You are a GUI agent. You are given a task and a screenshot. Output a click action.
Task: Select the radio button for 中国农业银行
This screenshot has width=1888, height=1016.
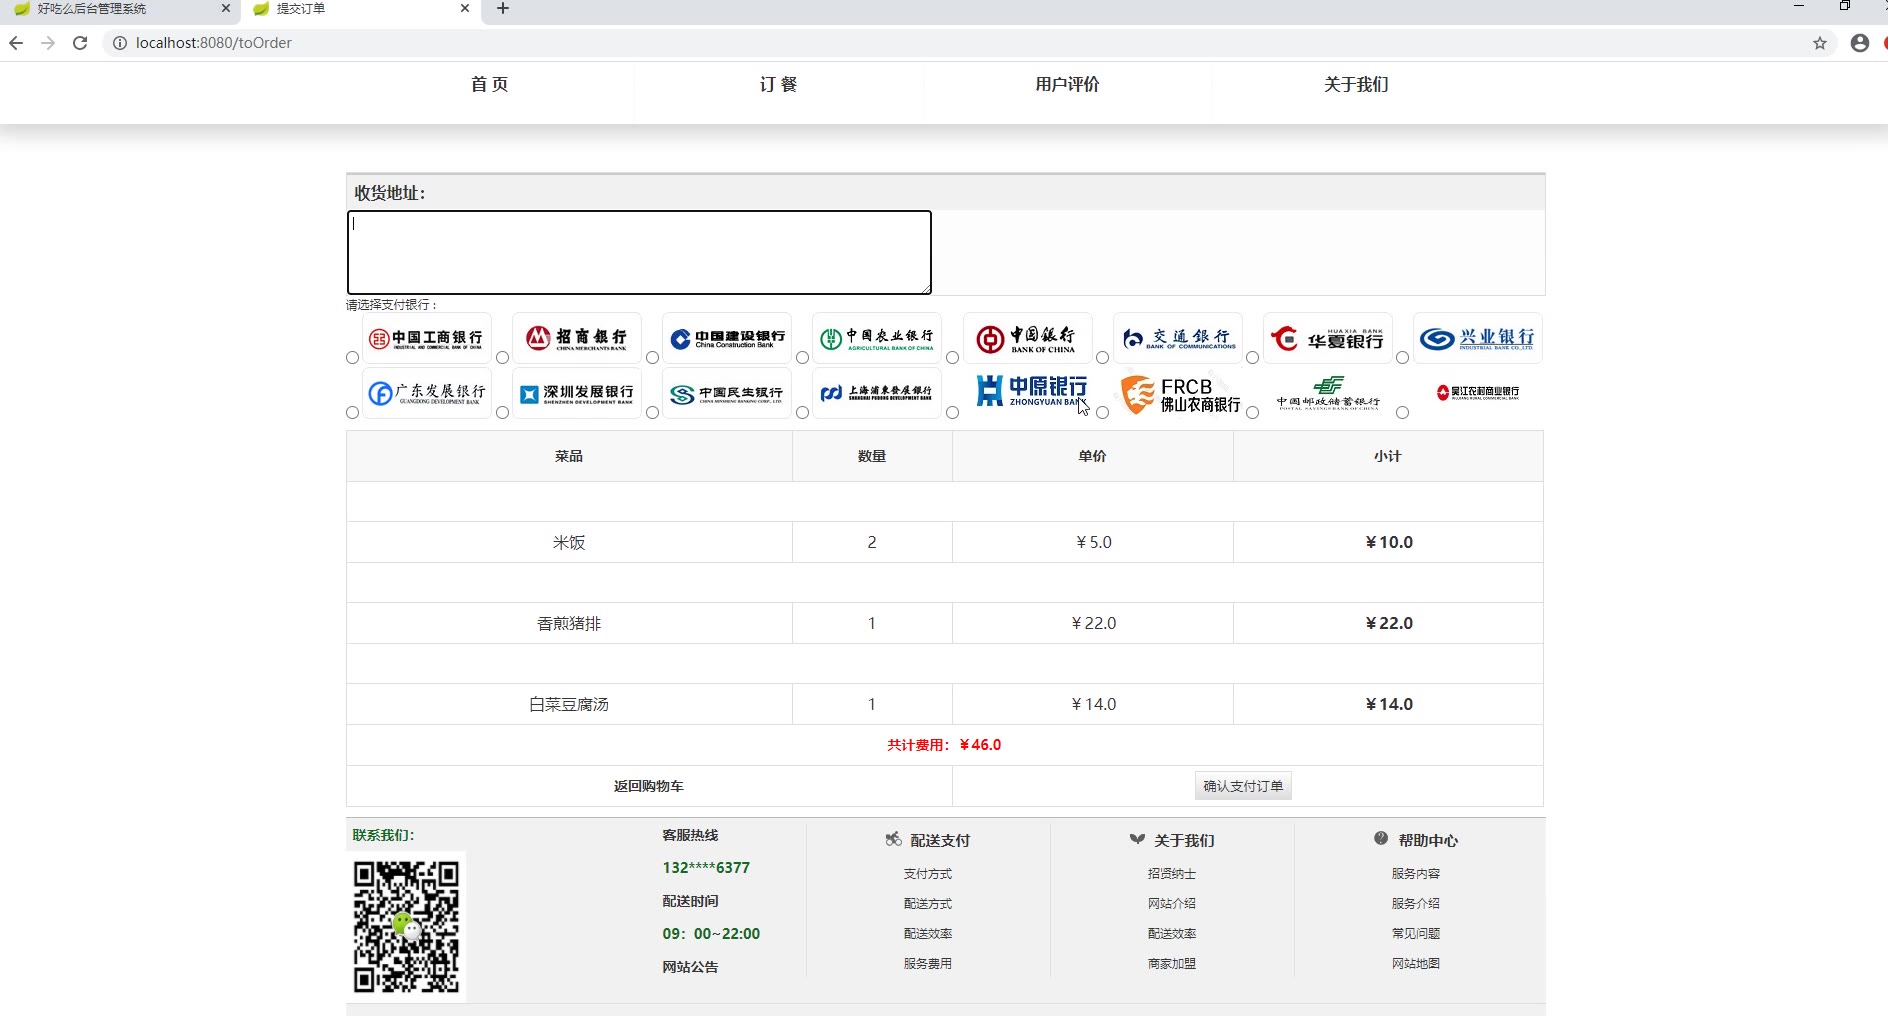pos(802,357)
